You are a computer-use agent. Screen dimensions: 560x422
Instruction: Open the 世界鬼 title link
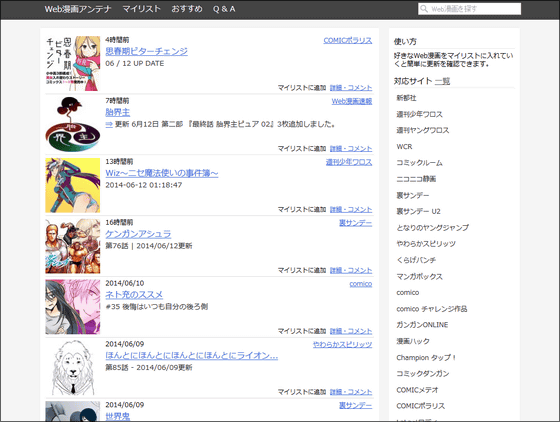118,416
